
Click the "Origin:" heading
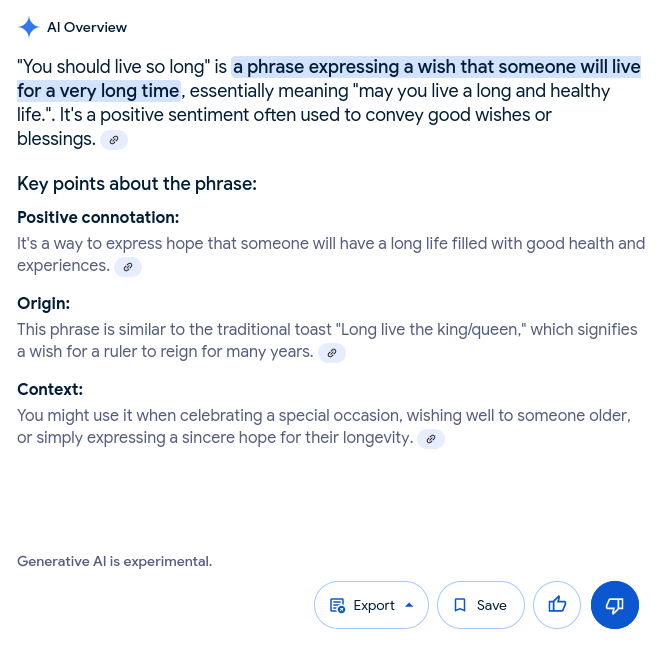click(x=44, y=304)
